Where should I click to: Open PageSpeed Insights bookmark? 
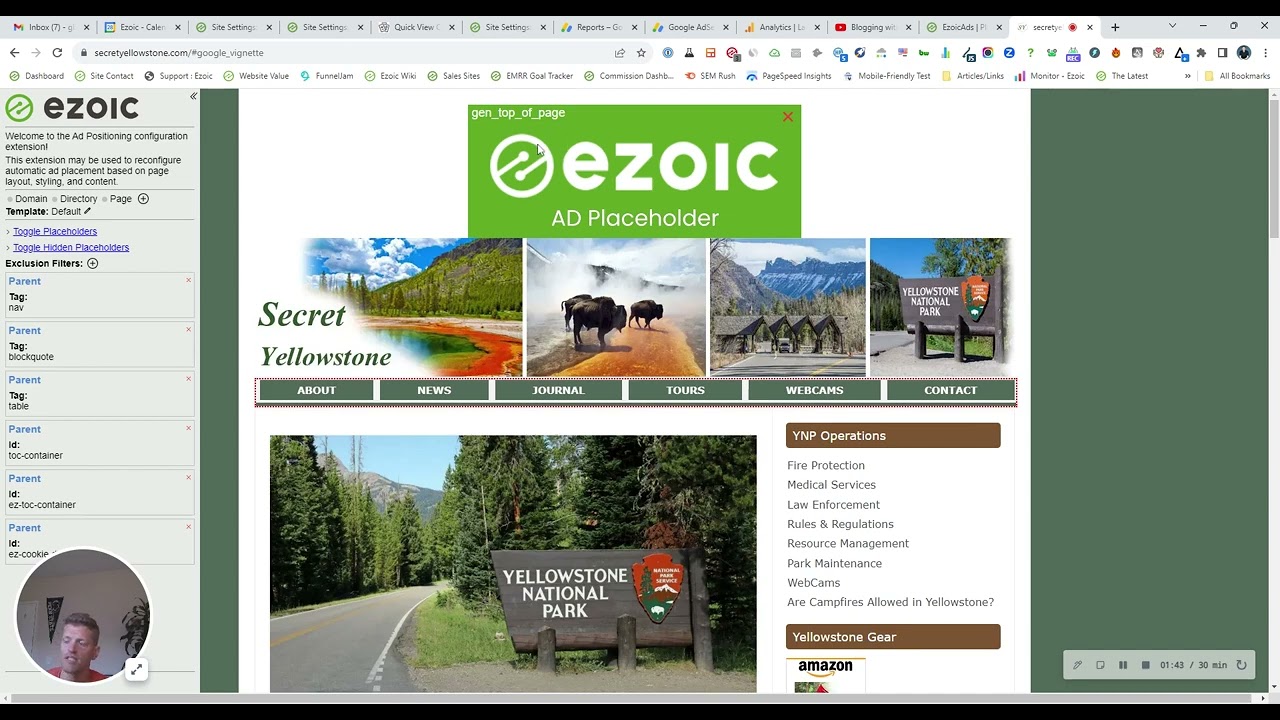[x=789, y=76]
